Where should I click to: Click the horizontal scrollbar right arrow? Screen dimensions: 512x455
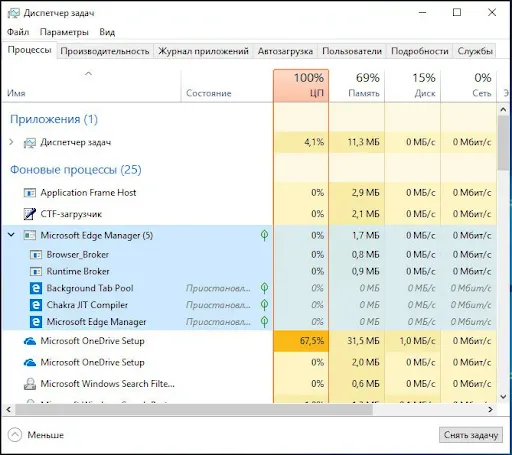coord(490,409)
